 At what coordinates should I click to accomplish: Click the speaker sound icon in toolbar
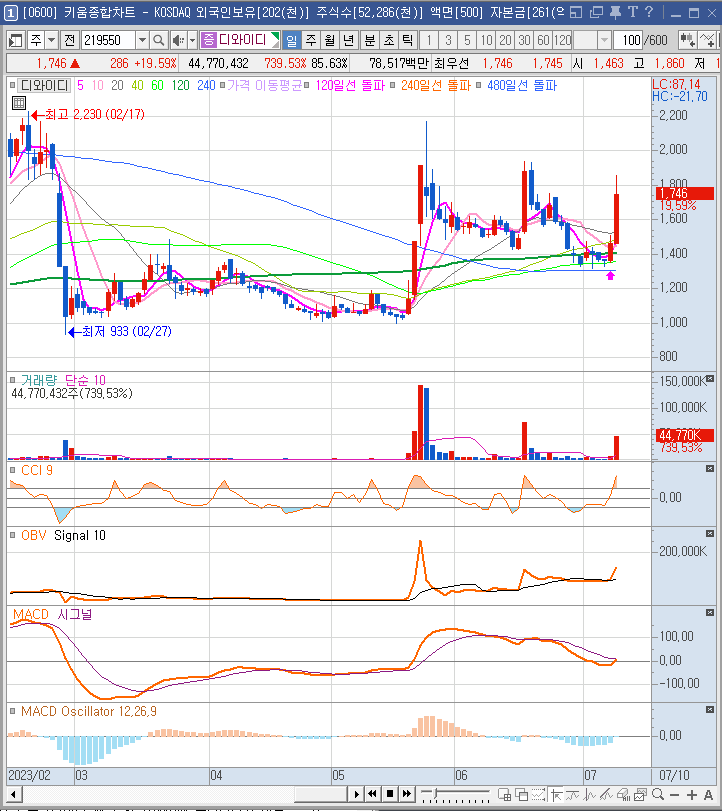[178, 40]
